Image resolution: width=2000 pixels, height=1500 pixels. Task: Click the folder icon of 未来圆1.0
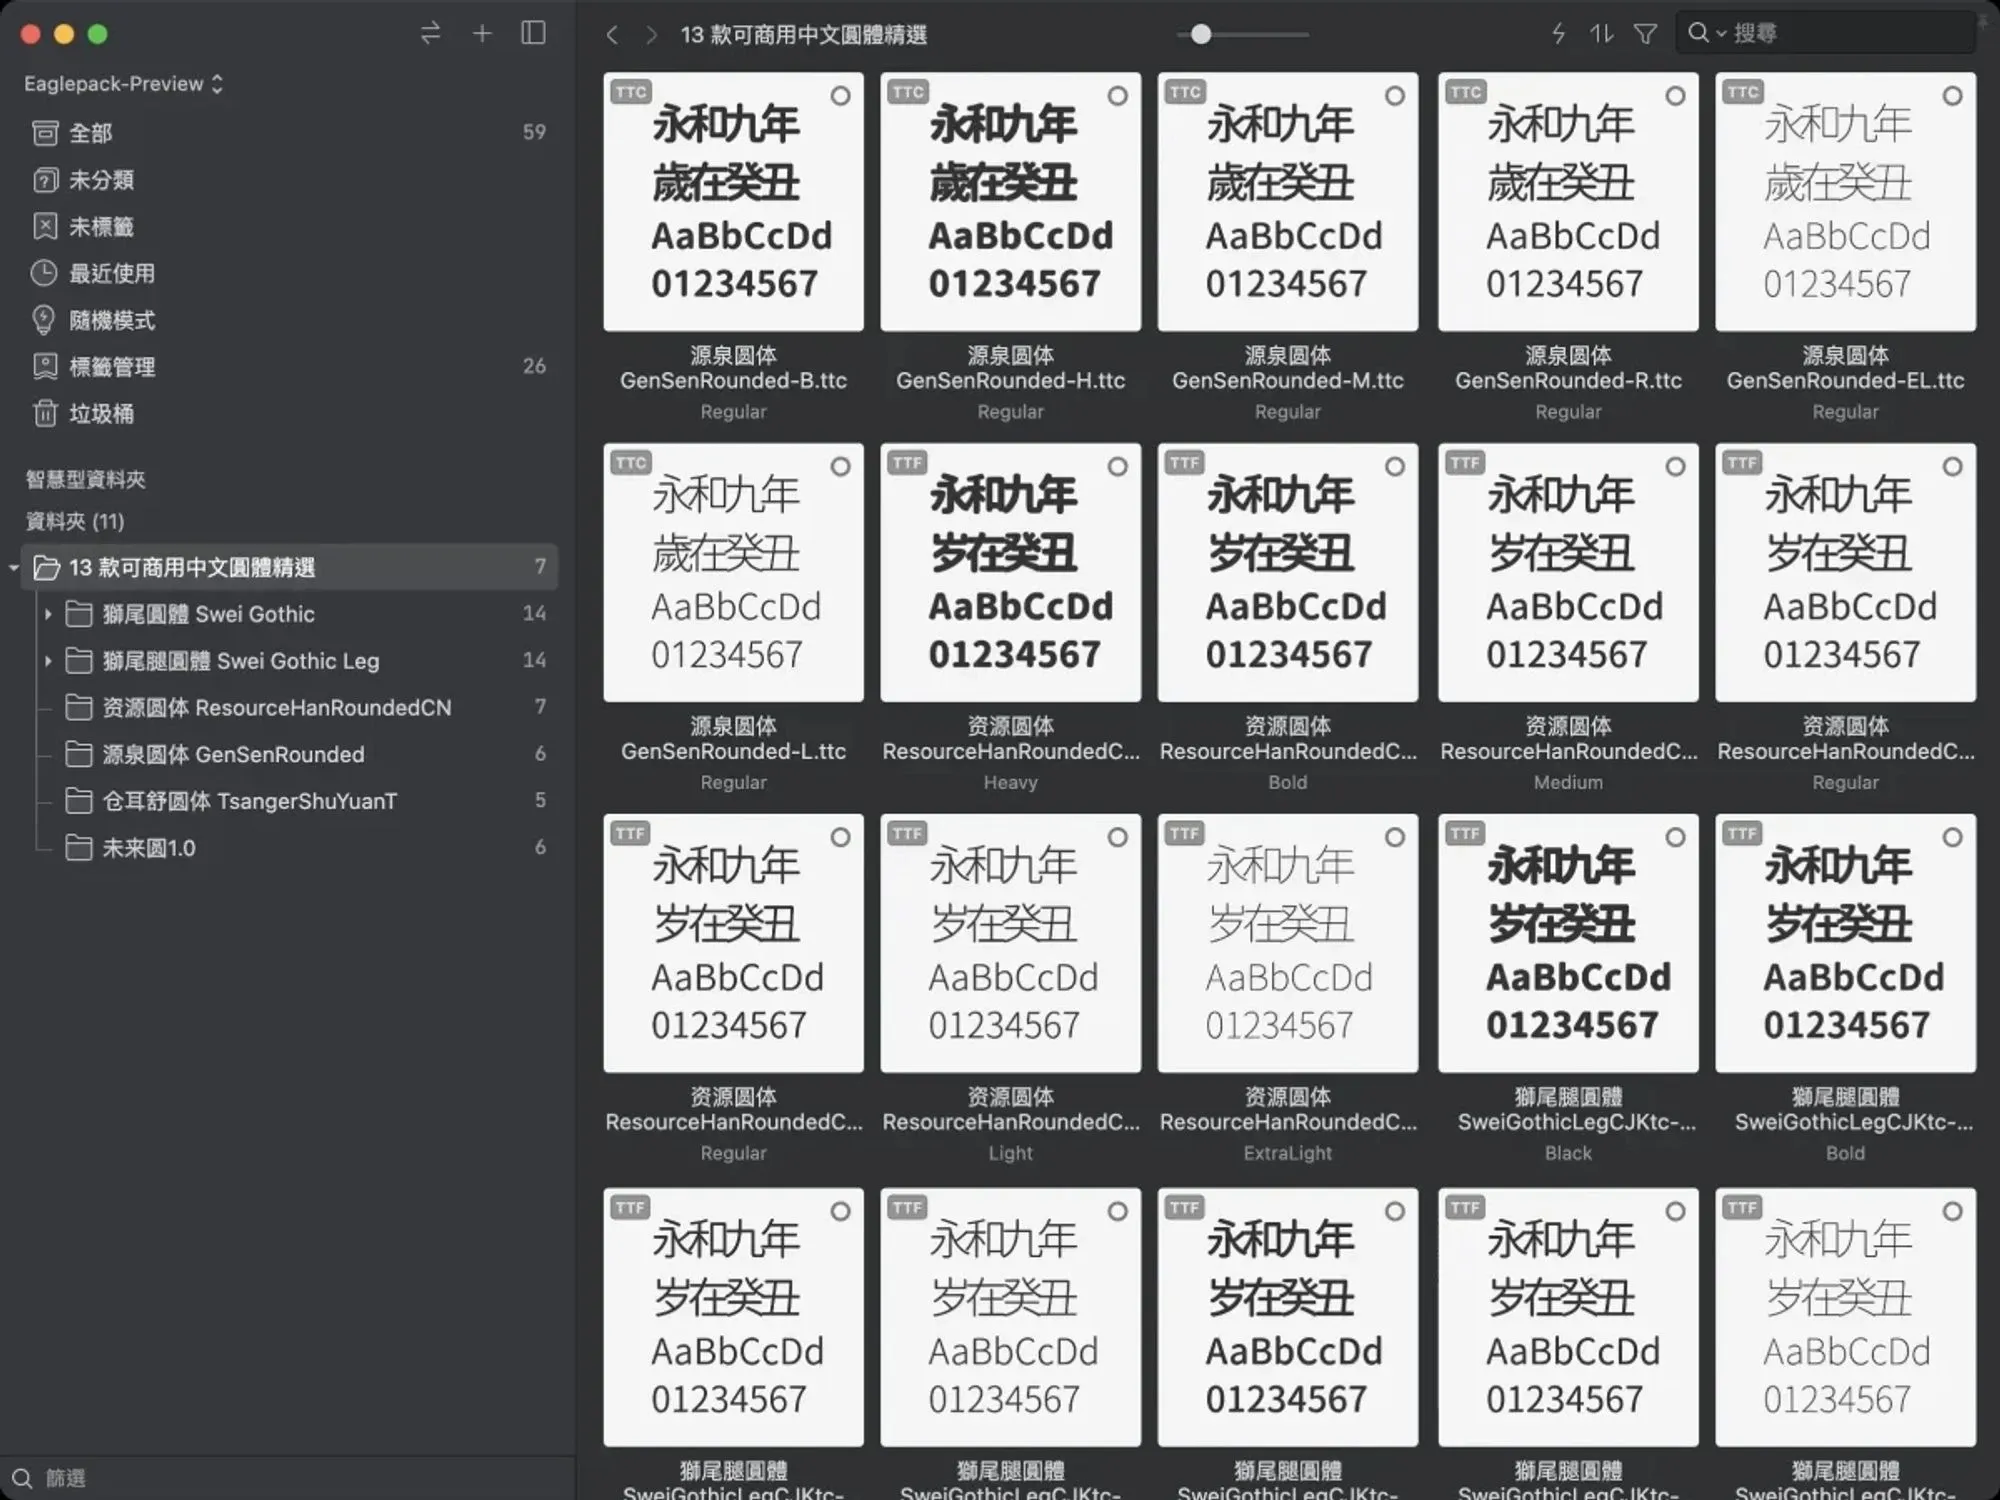point(79,847)
